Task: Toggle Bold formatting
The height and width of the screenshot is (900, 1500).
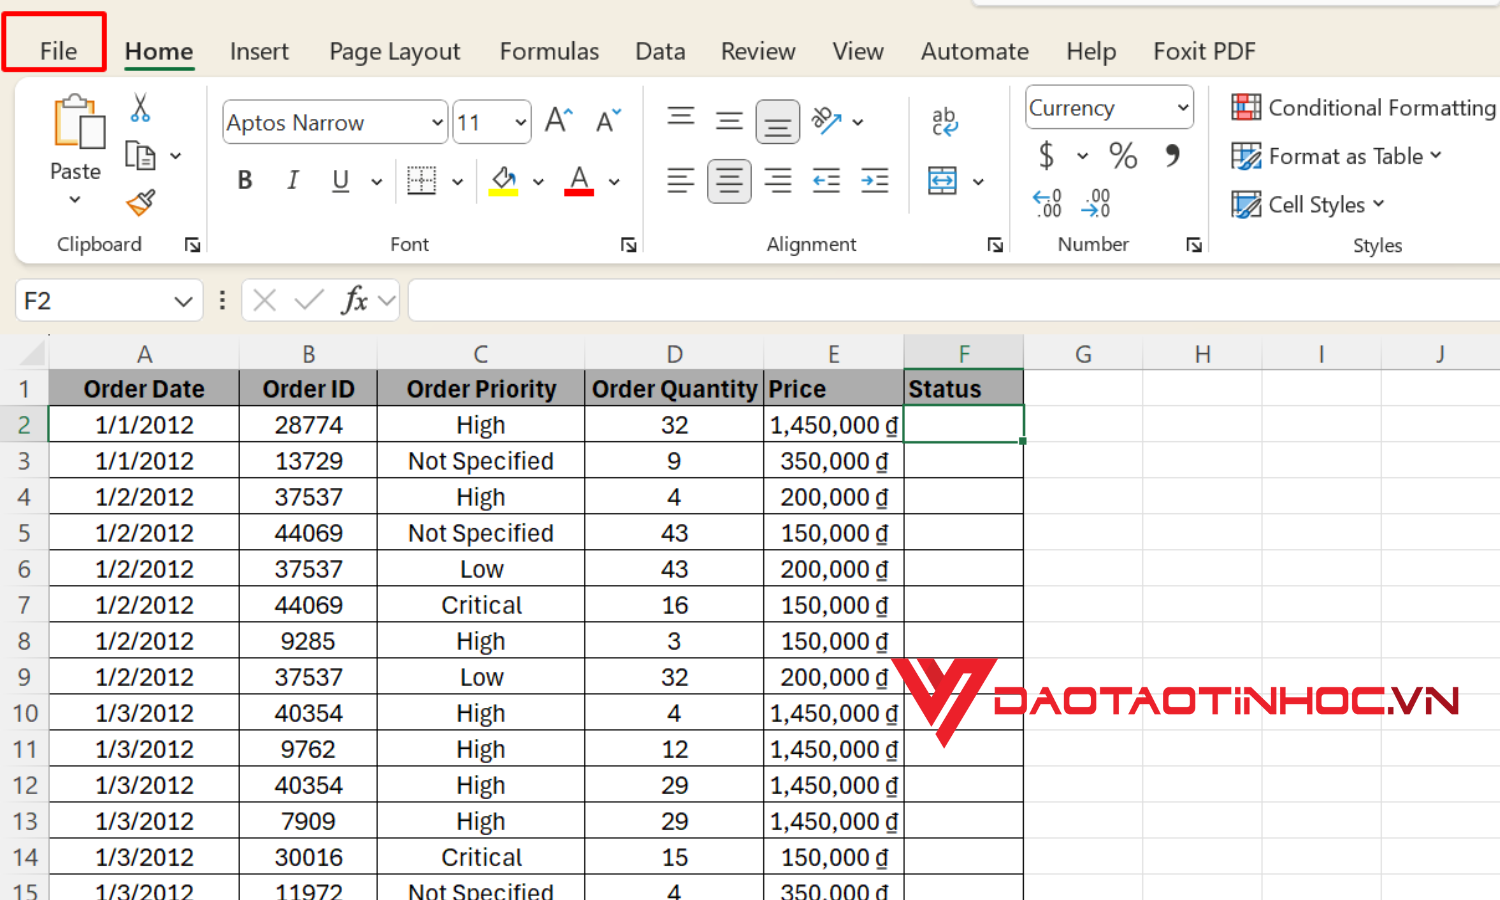Action: [244, 181]
